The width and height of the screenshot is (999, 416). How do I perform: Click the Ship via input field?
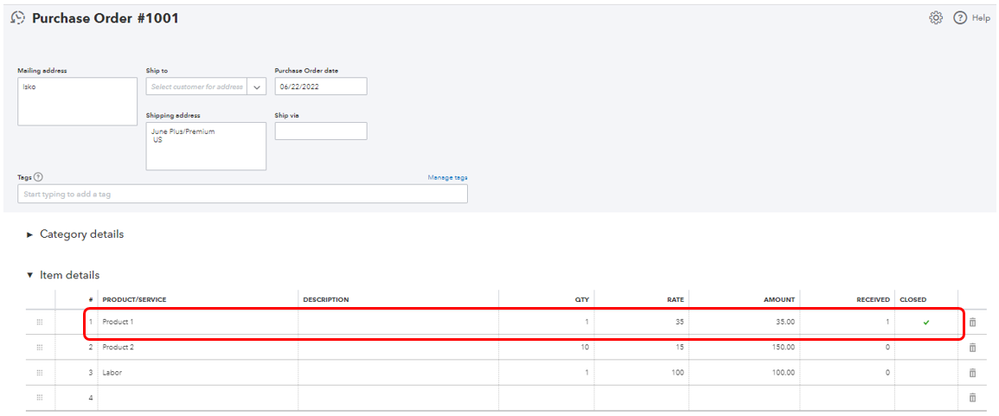coord(320,131)
